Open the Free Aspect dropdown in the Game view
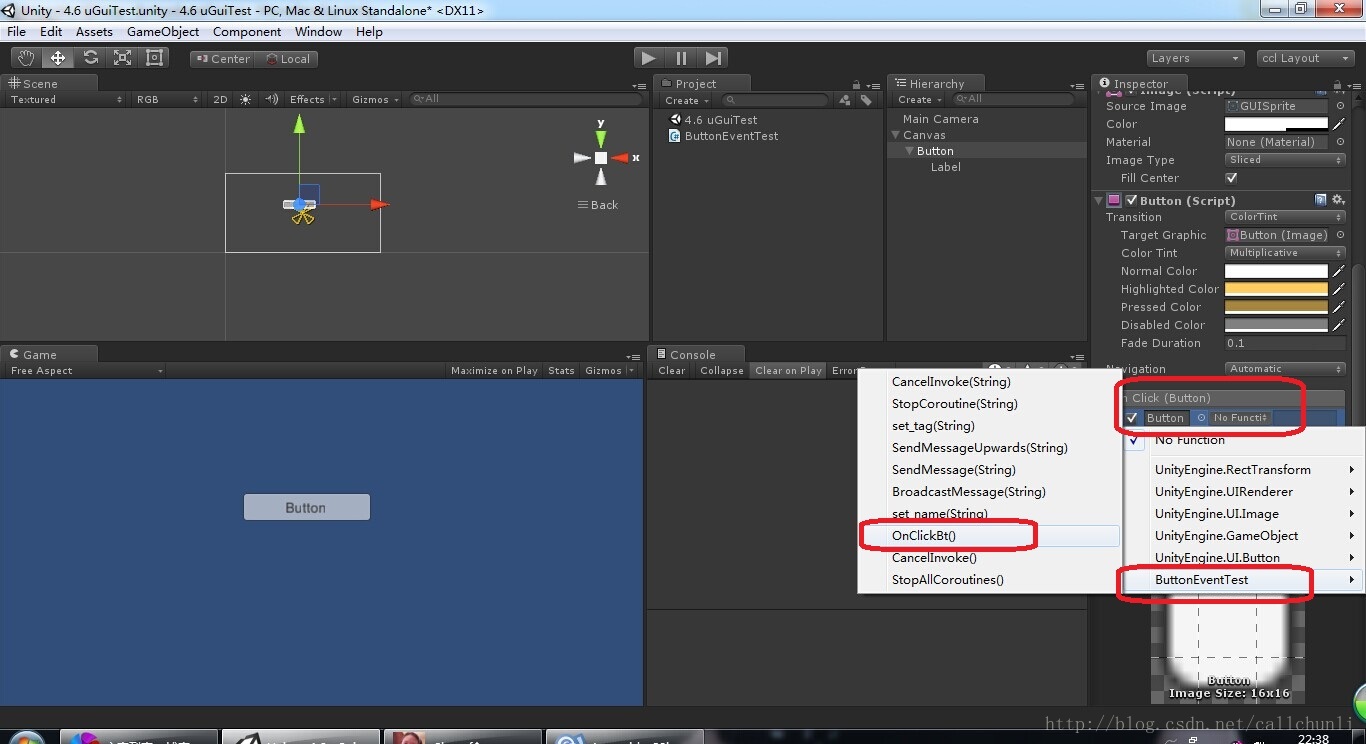The image size is (1366, 744). (86, 370)
